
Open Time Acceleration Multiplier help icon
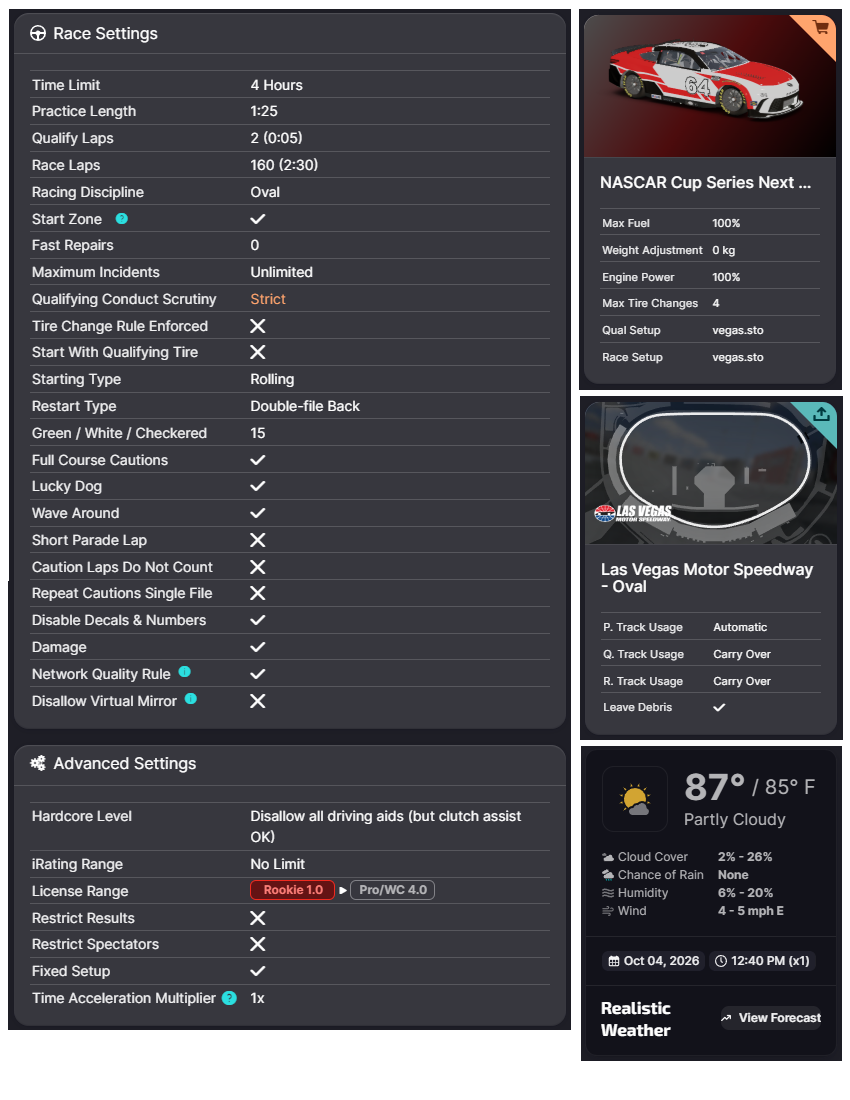pyautogui.click(x=229, y=998)
